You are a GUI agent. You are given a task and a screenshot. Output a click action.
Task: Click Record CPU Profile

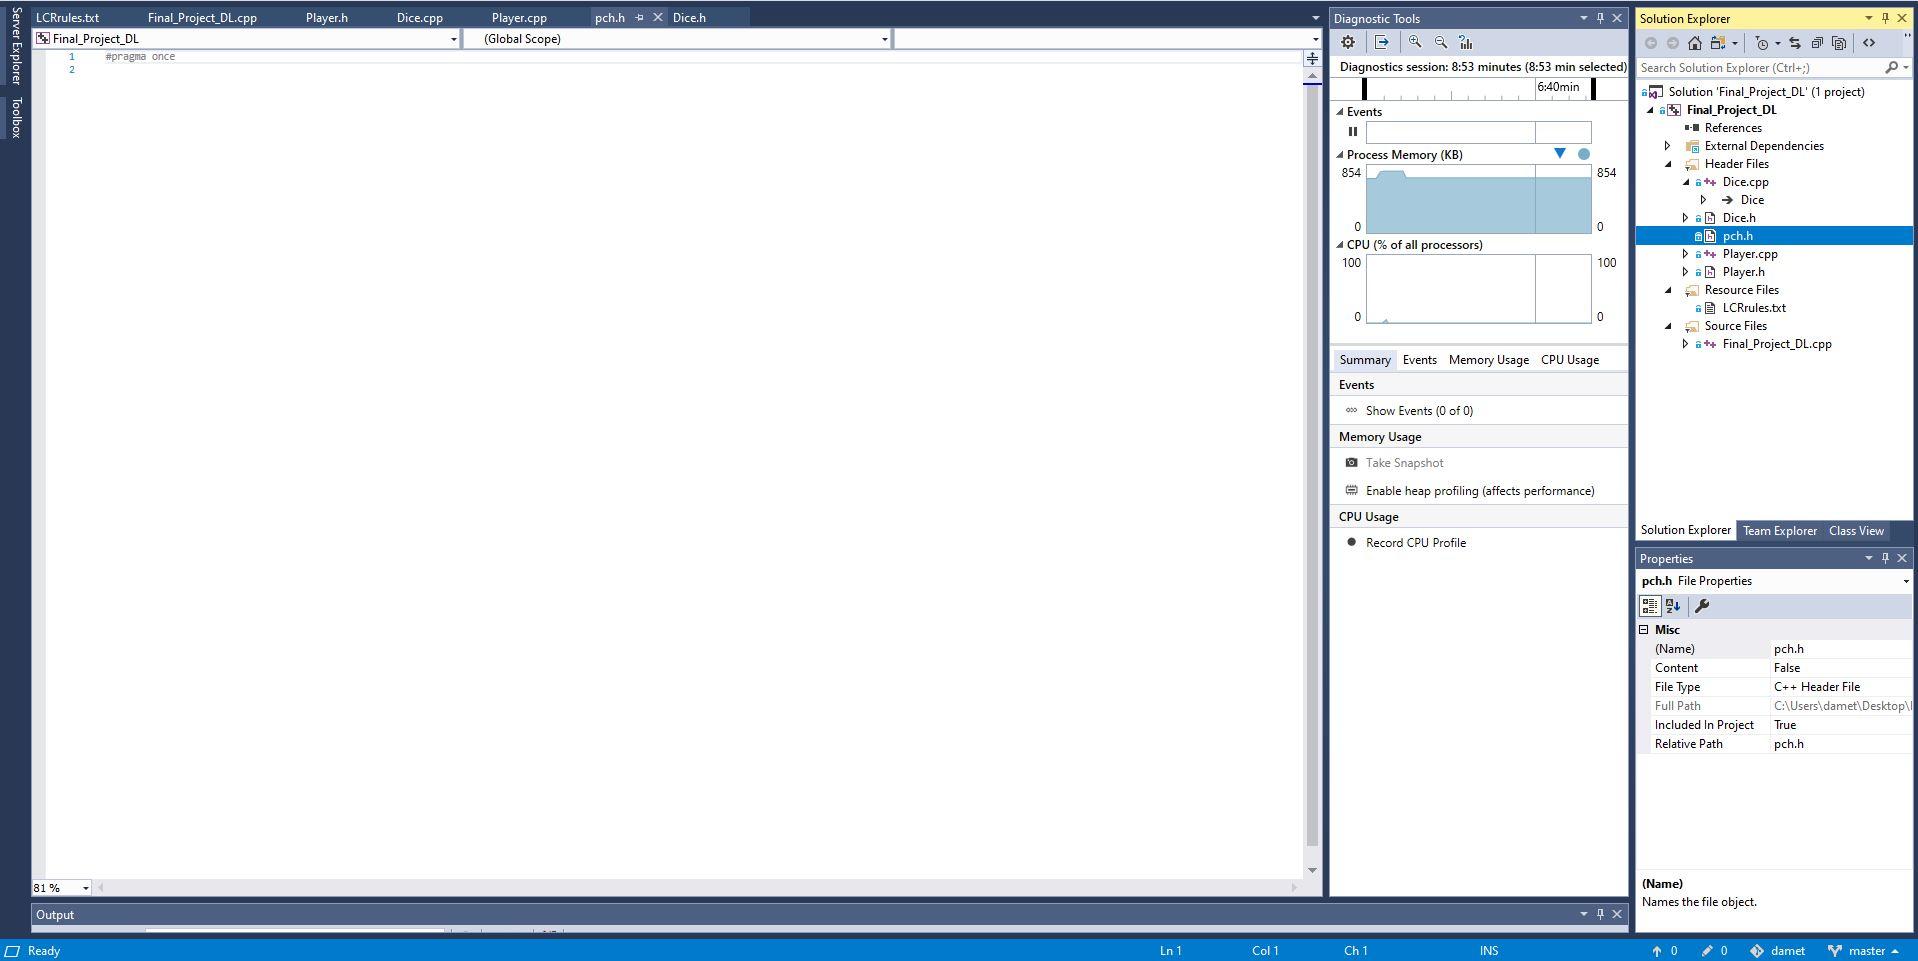[1414, 542]
